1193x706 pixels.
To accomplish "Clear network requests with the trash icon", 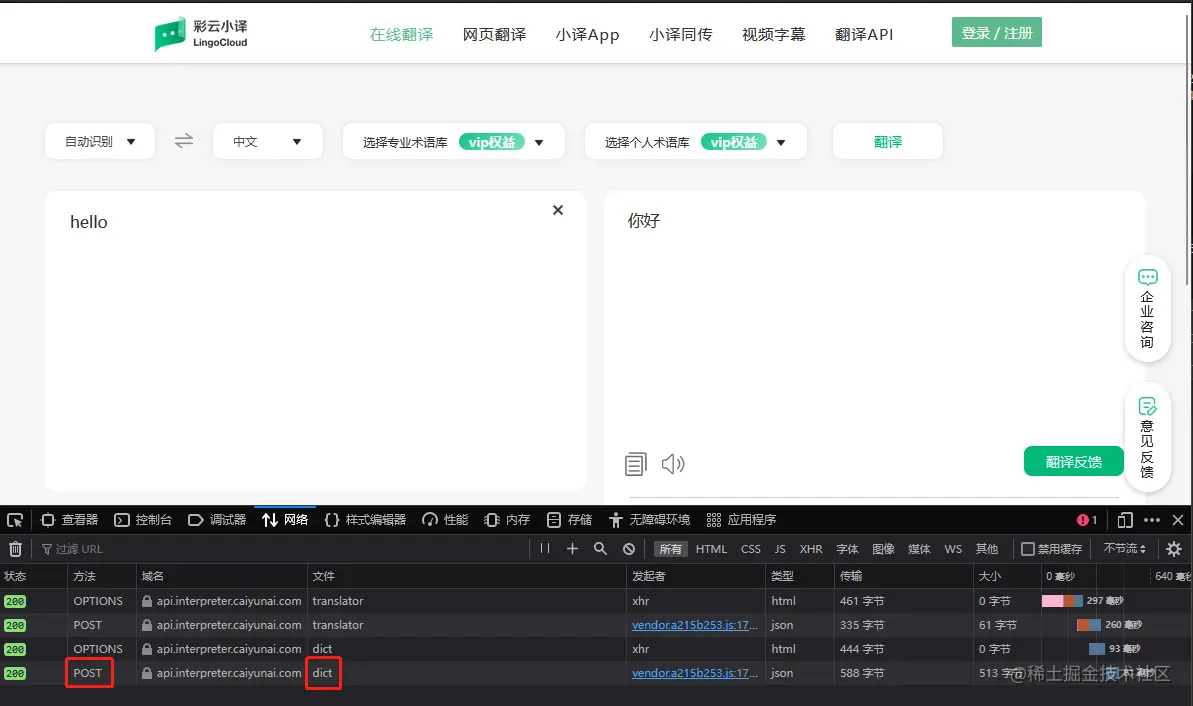I will pyautogui.click(x=15, y=548).
